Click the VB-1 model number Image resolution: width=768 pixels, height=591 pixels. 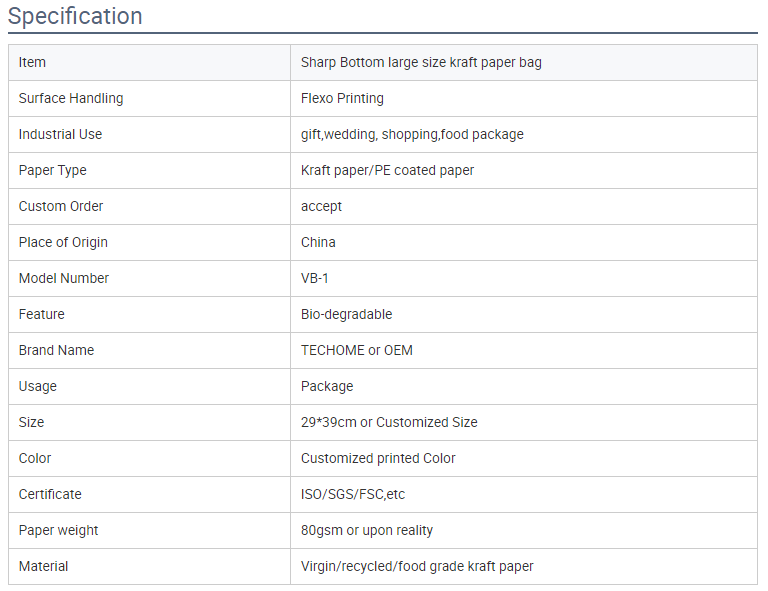pos(314,278)
